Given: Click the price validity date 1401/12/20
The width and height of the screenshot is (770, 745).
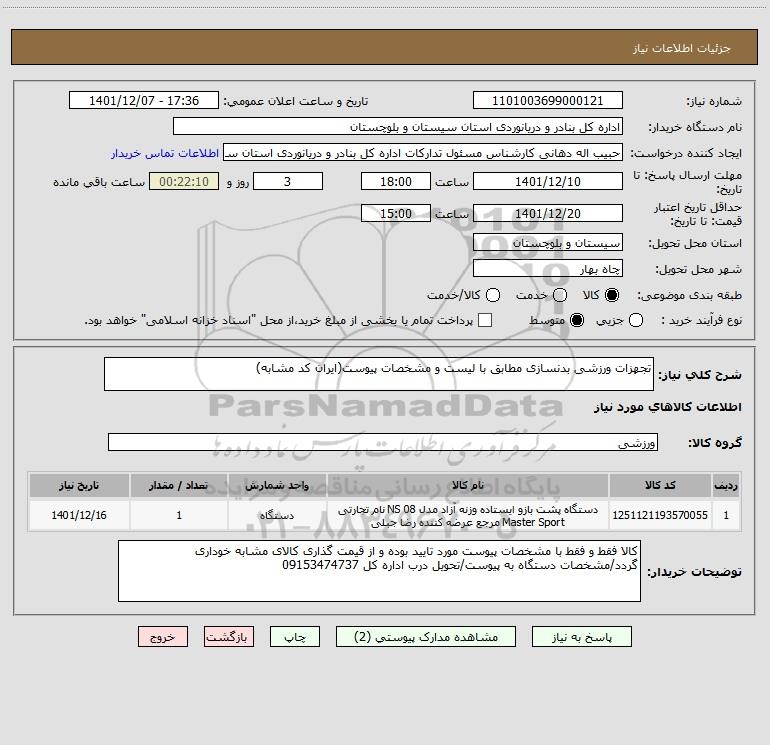Looking at the screenshot, I should 548,213.
